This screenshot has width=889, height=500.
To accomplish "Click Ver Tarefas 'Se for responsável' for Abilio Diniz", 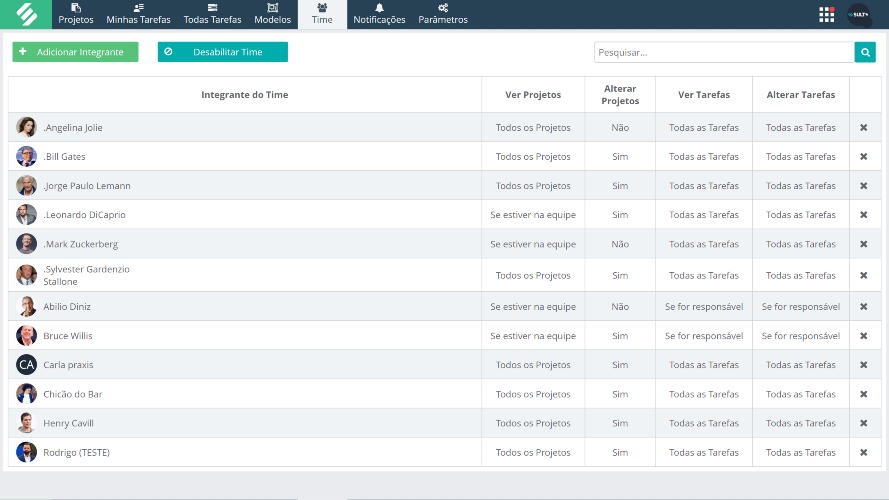I will [x=704, y=307].
